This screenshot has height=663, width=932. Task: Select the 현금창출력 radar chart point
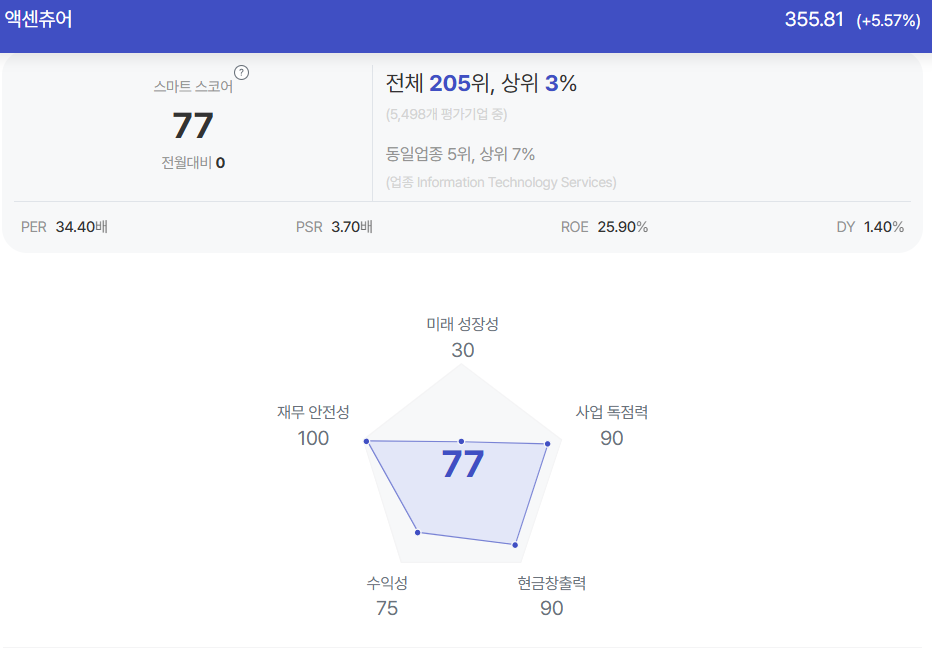(515, 545)
